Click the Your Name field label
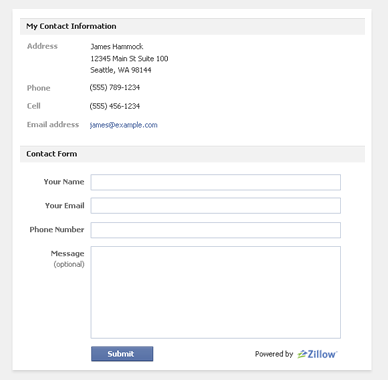 [x=64, y=182]
